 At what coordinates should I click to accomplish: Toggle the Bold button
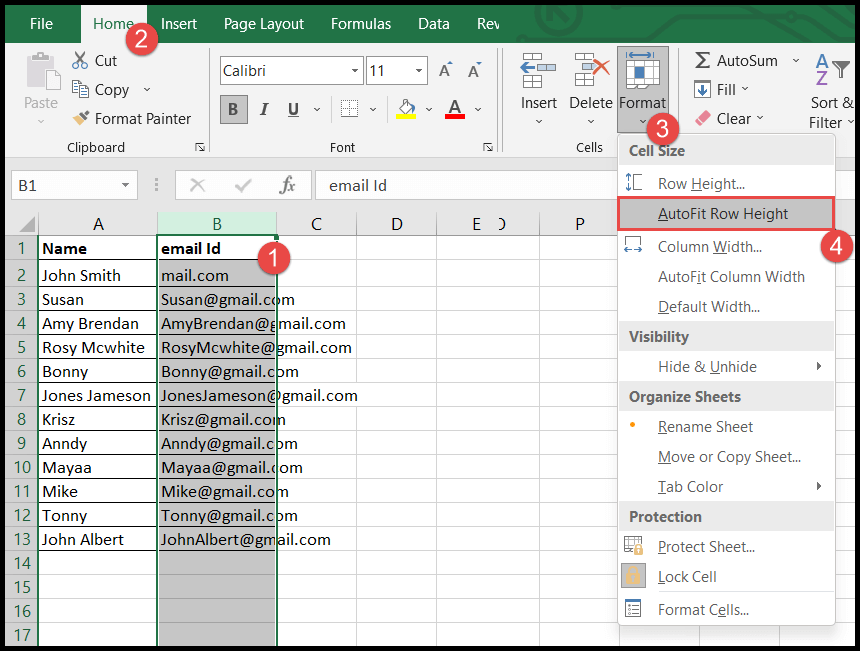tap(234, 109)
